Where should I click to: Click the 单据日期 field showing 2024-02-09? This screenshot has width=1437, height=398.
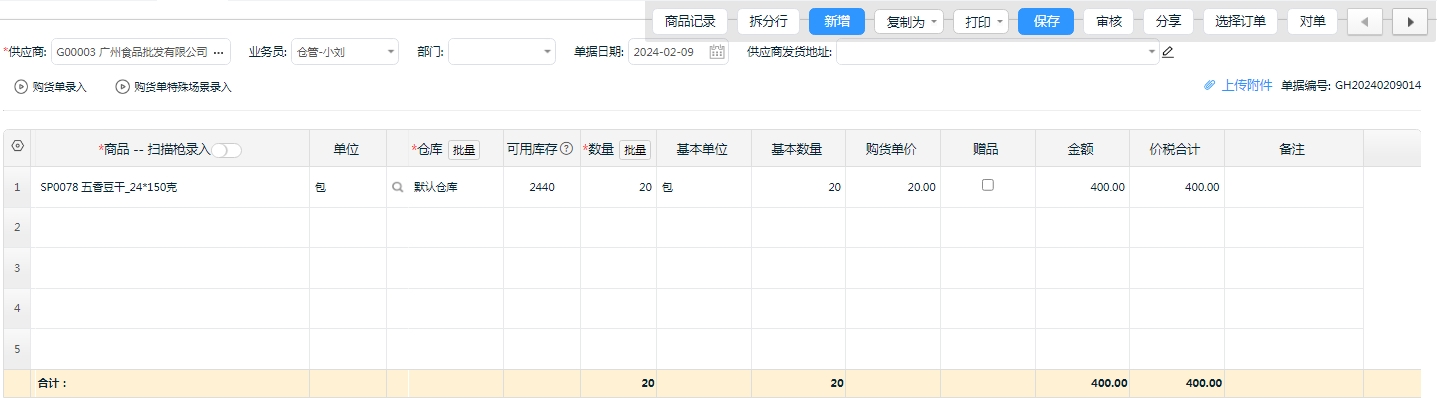678,52
